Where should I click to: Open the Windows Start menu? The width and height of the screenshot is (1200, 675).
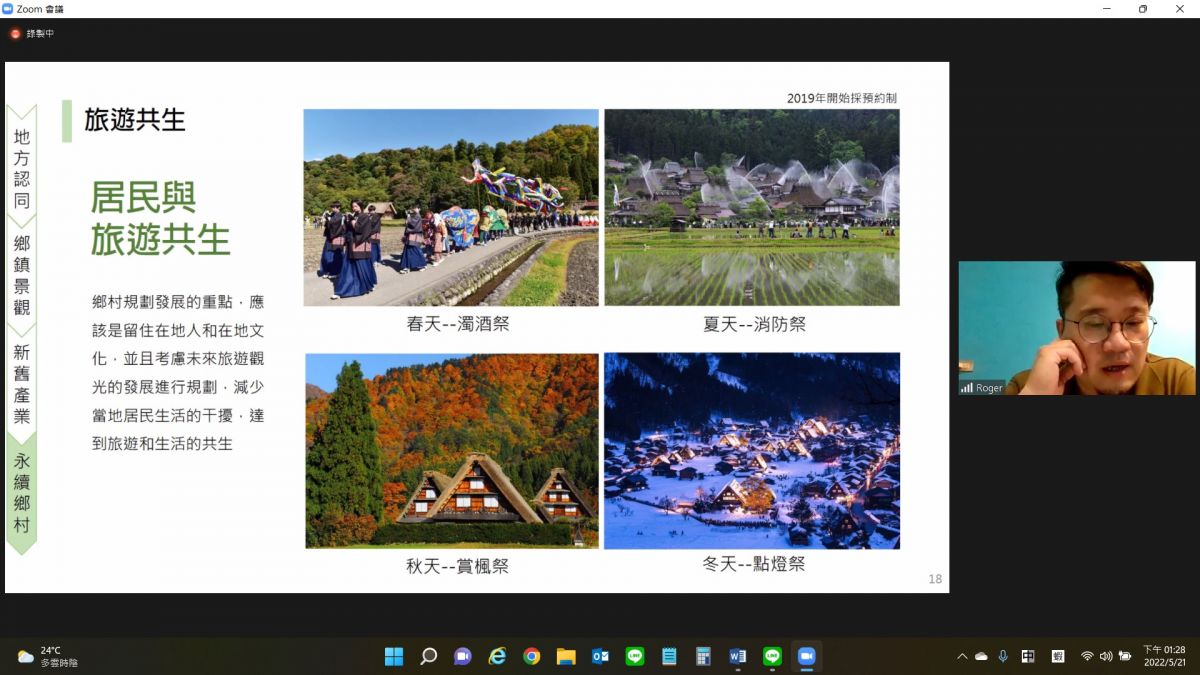click(x=394, y=656)
